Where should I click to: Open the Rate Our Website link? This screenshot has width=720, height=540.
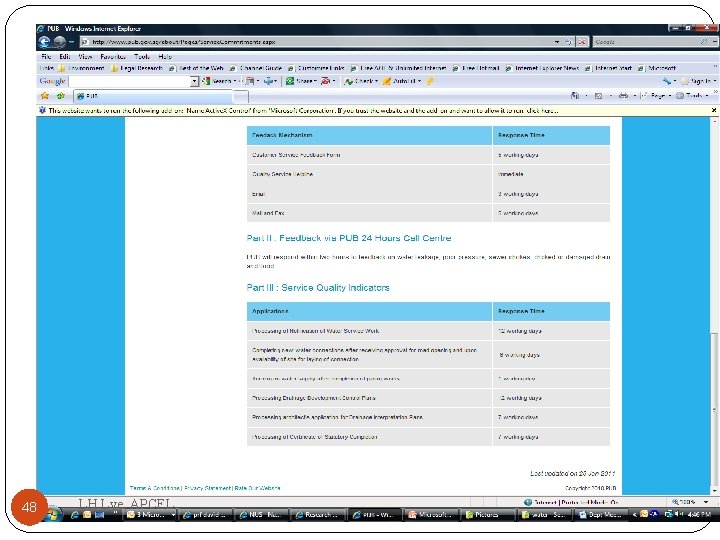[257, 488]
